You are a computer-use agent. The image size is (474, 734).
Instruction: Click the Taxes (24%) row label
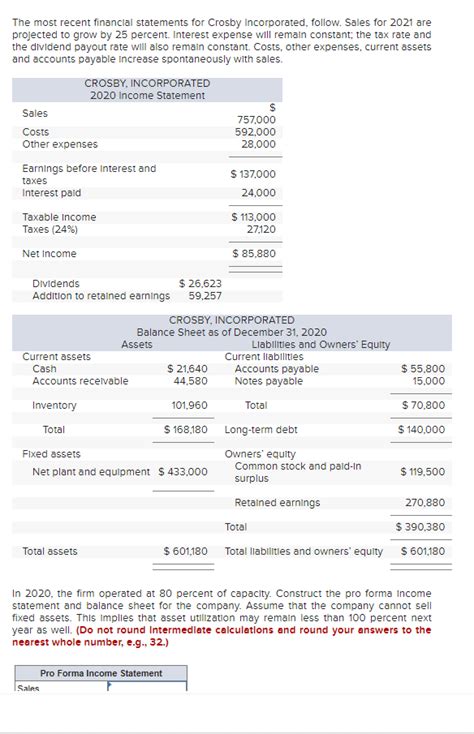(x=50, y=229)
